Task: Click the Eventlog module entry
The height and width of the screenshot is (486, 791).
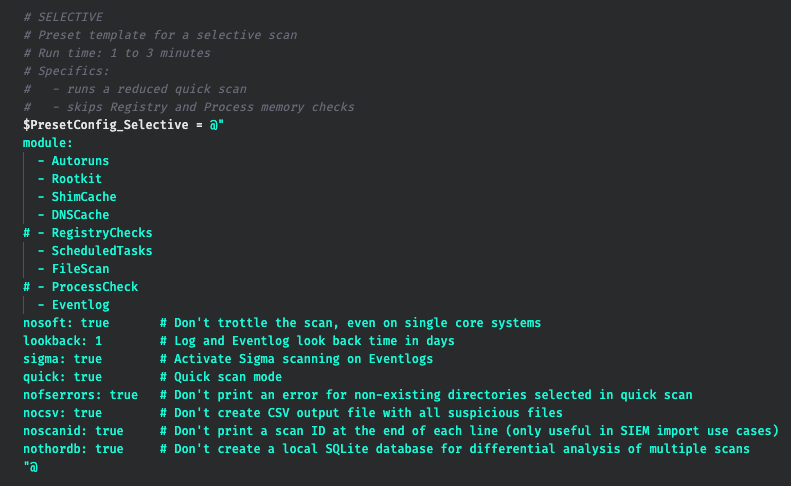Action: [x=73, y=305]
